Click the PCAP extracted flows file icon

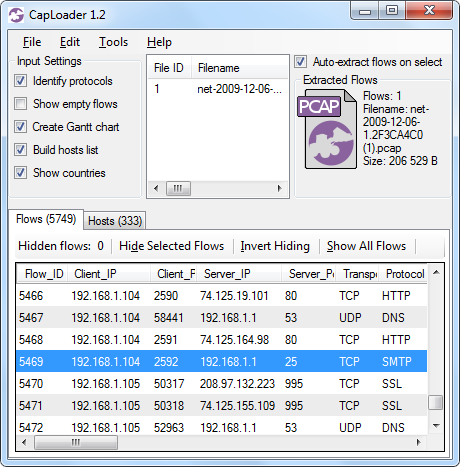[x=327, y=129]
